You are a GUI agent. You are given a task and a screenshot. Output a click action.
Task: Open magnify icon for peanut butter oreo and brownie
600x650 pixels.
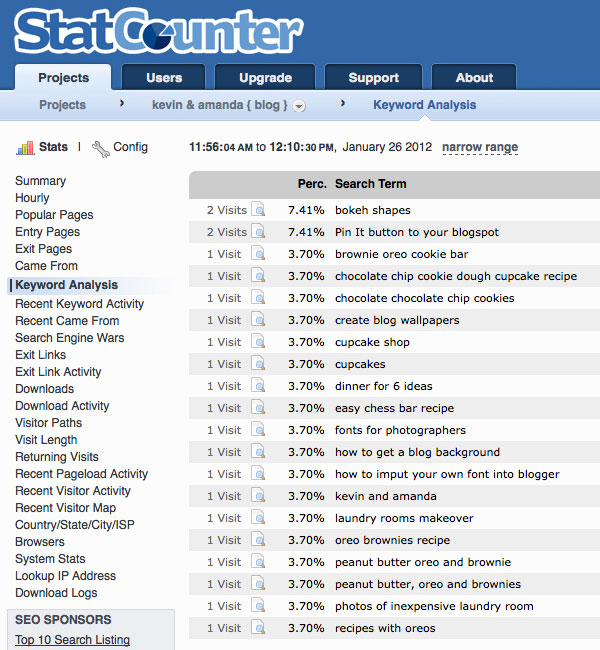click(258, 561)
